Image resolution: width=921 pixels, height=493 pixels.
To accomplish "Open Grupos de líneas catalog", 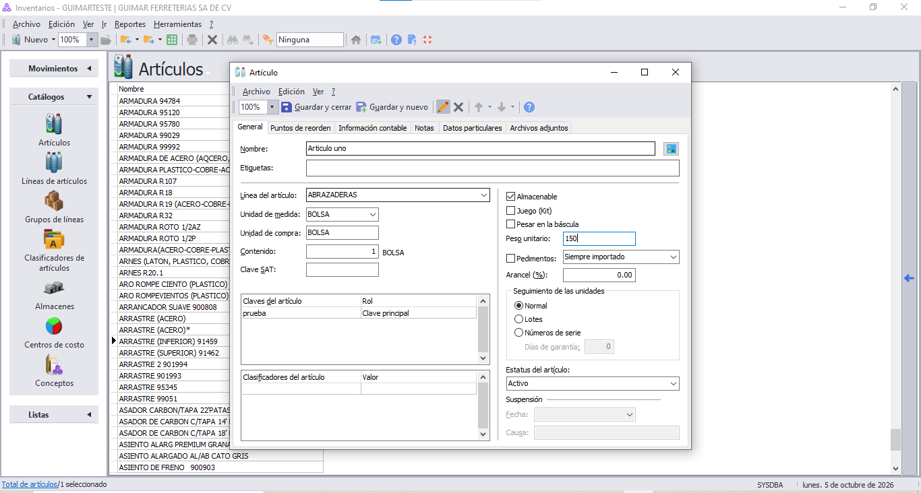I will point(53,201).
